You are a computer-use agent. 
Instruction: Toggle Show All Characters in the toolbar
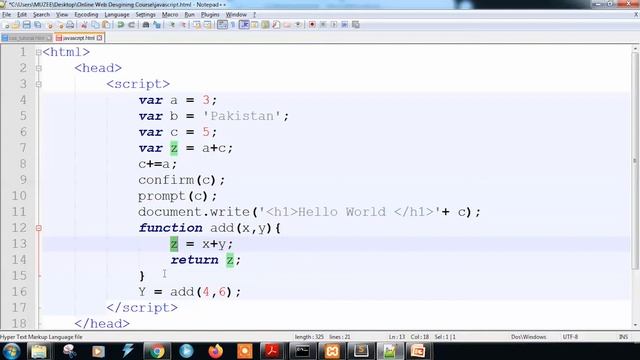[x=233, y=25]
